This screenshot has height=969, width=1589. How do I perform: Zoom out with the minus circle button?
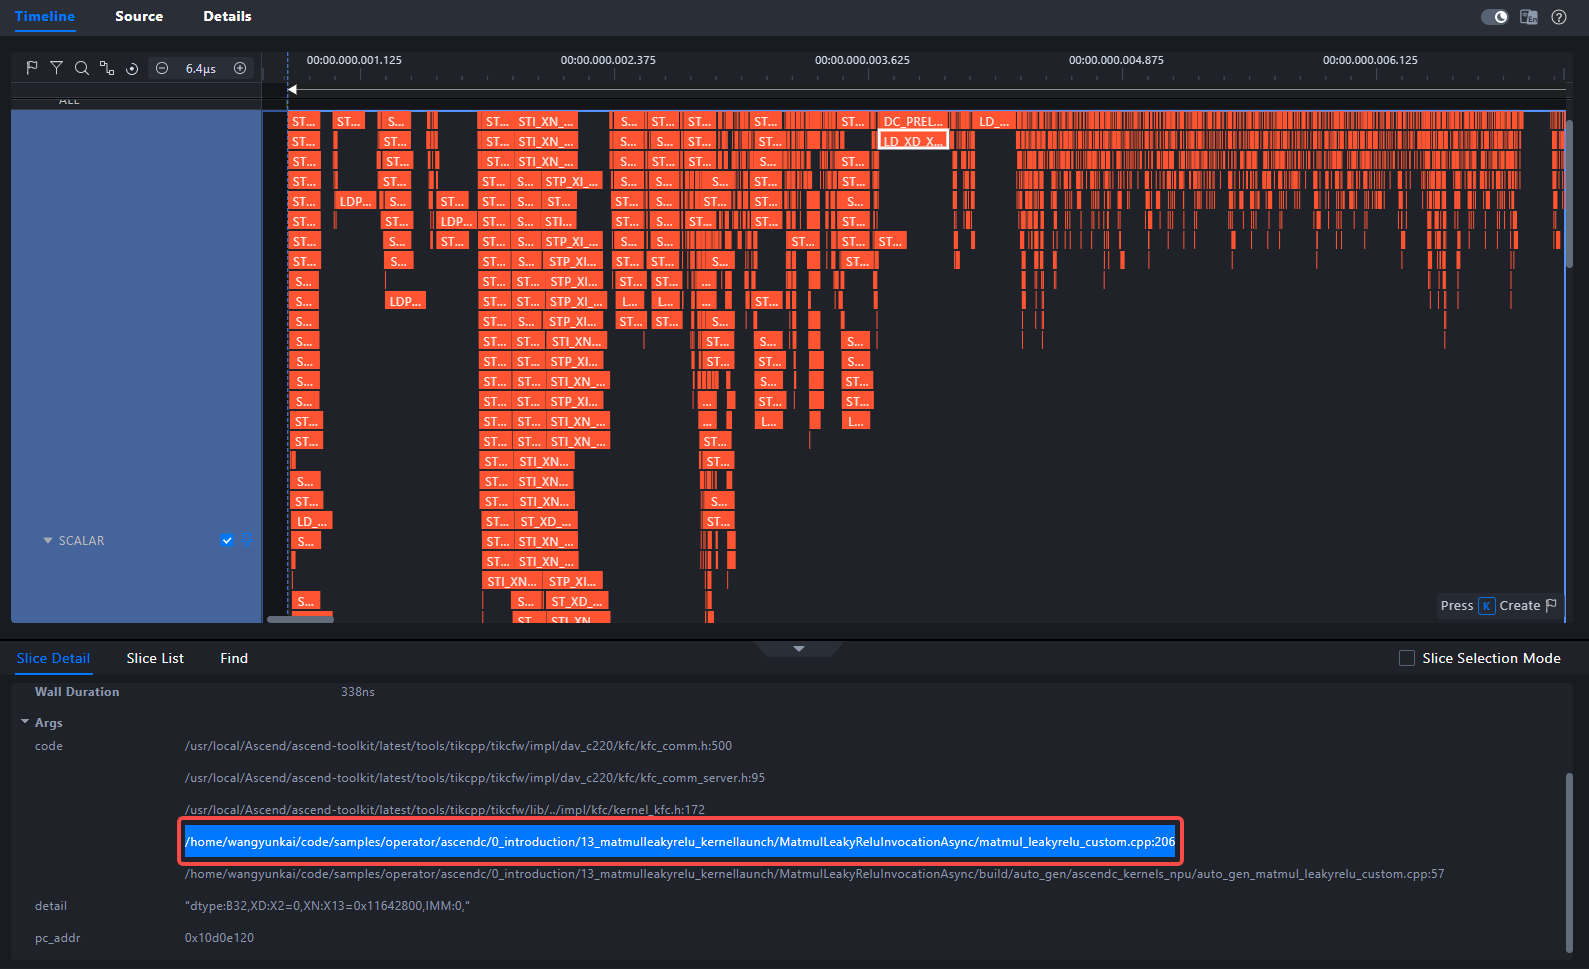coord(162,68)
